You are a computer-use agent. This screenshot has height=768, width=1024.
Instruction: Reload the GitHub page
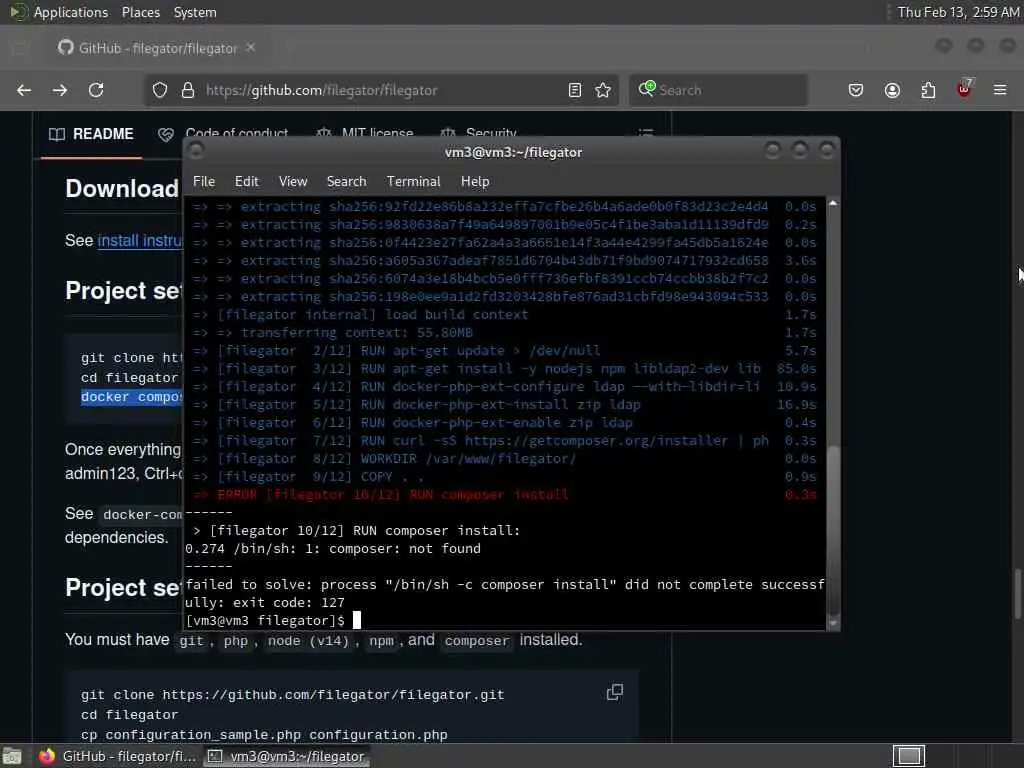(96, 90)
